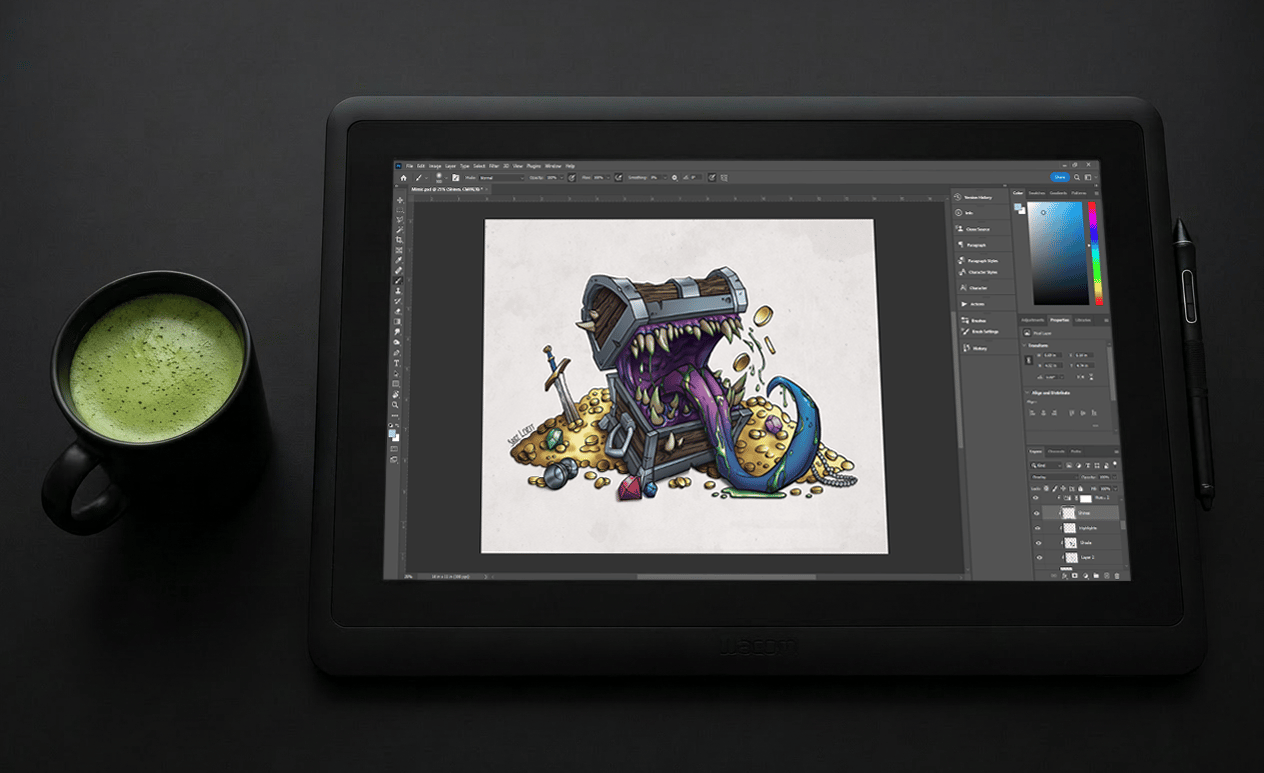Open the Brushes panel
Screen dimensions: 1264x773
(x=973, y=320)
